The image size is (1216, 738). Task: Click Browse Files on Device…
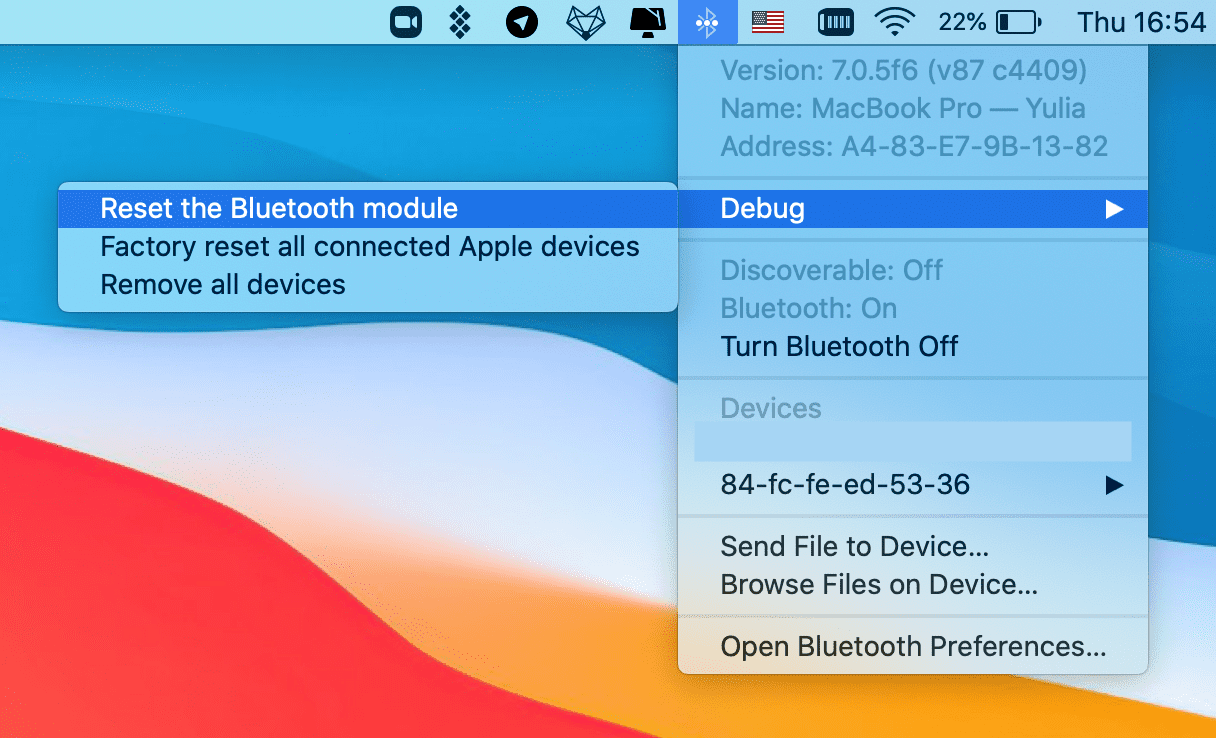pos(878,585)
